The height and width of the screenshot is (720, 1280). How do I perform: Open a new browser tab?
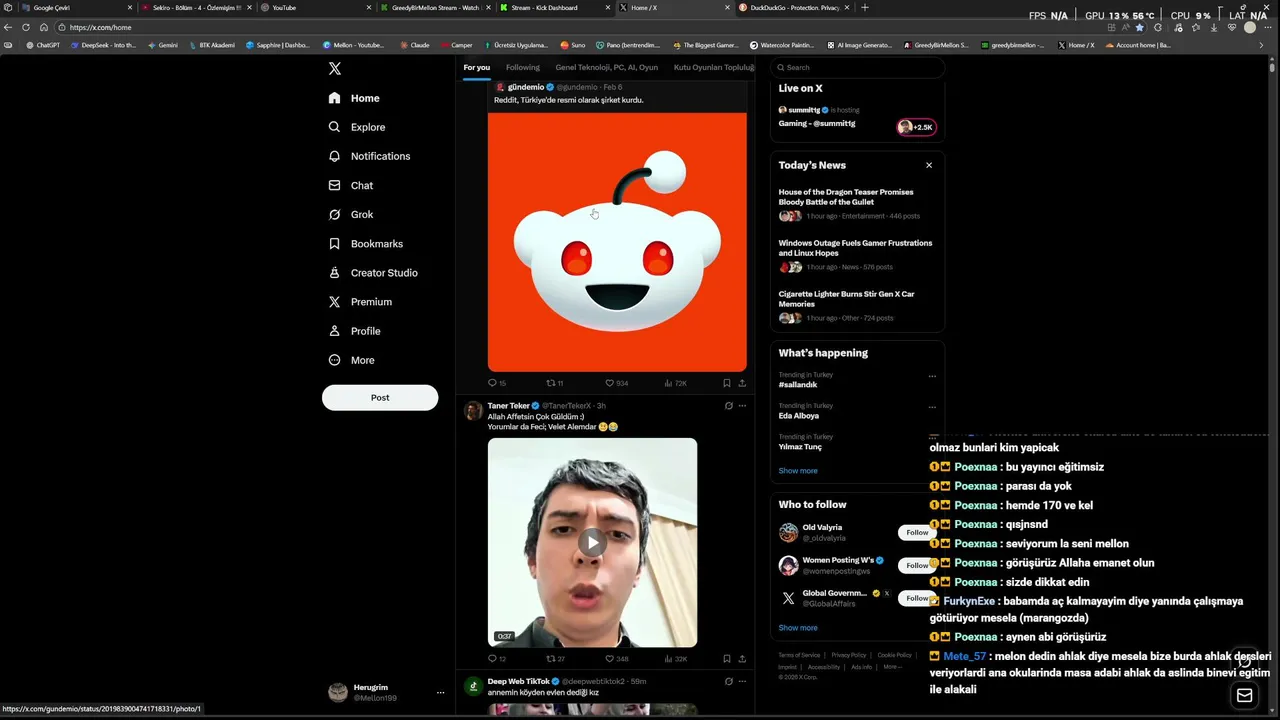point(865,8)
